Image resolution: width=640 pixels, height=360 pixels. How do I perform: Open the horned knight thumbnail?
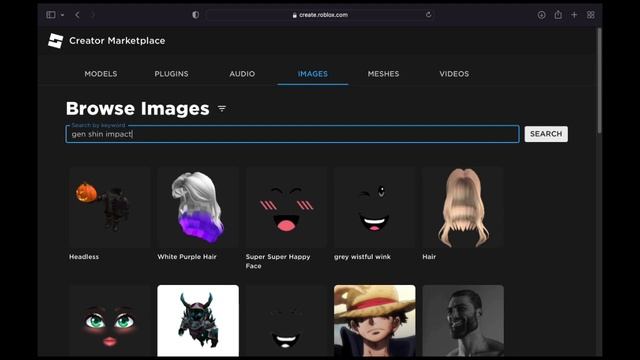point(198,321)
